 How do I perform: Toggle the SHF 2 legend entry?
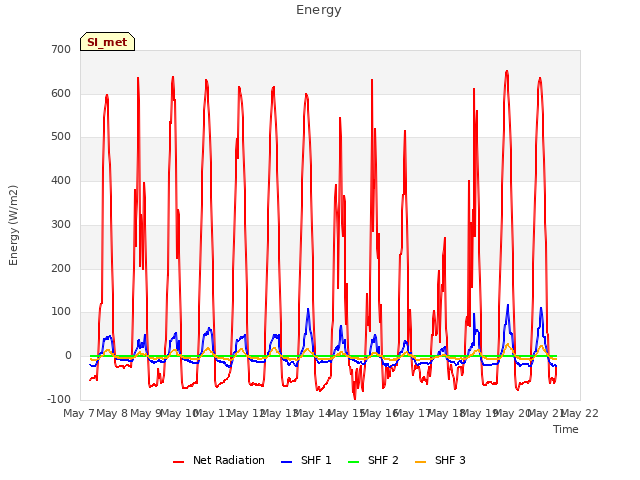pyautogui.click(x=373, y=460)
